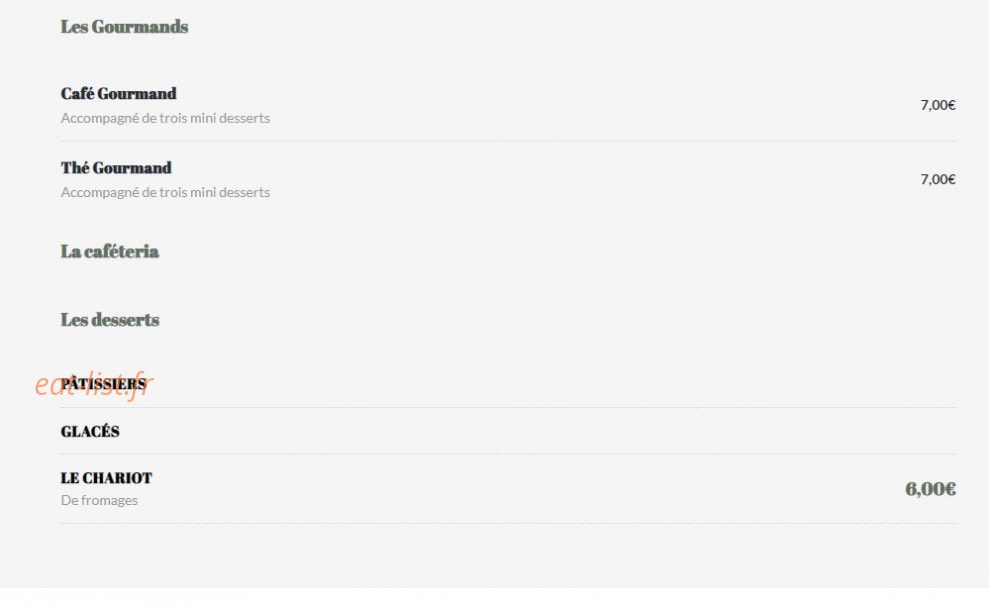Click the De fromages subtitle
The width and height of the screenshot is (989, 605).
coord(99,500)
